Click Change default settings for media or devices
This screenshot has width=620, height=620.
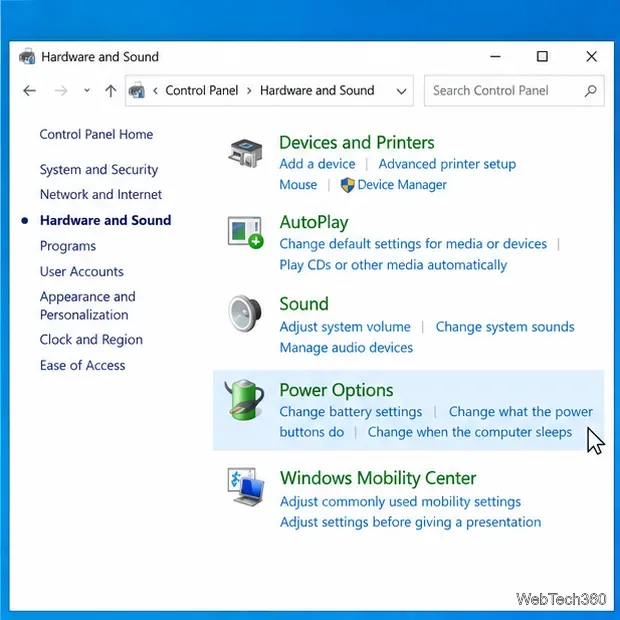(x=413, y=244)
